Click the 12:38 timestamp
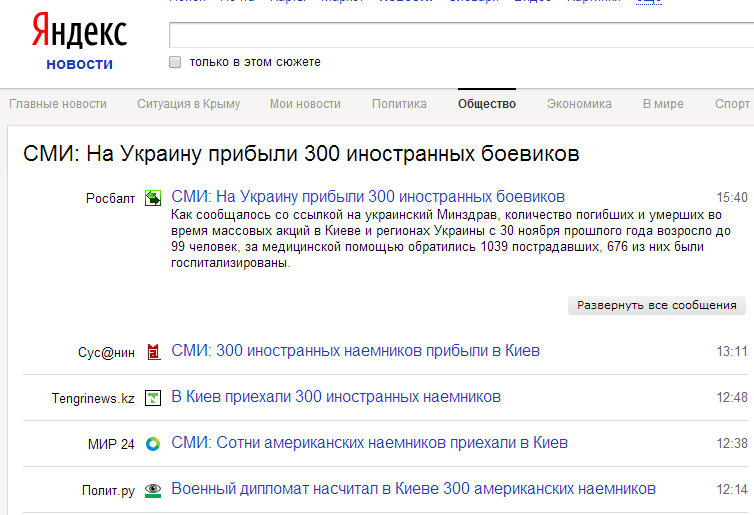 click(732, 443)
